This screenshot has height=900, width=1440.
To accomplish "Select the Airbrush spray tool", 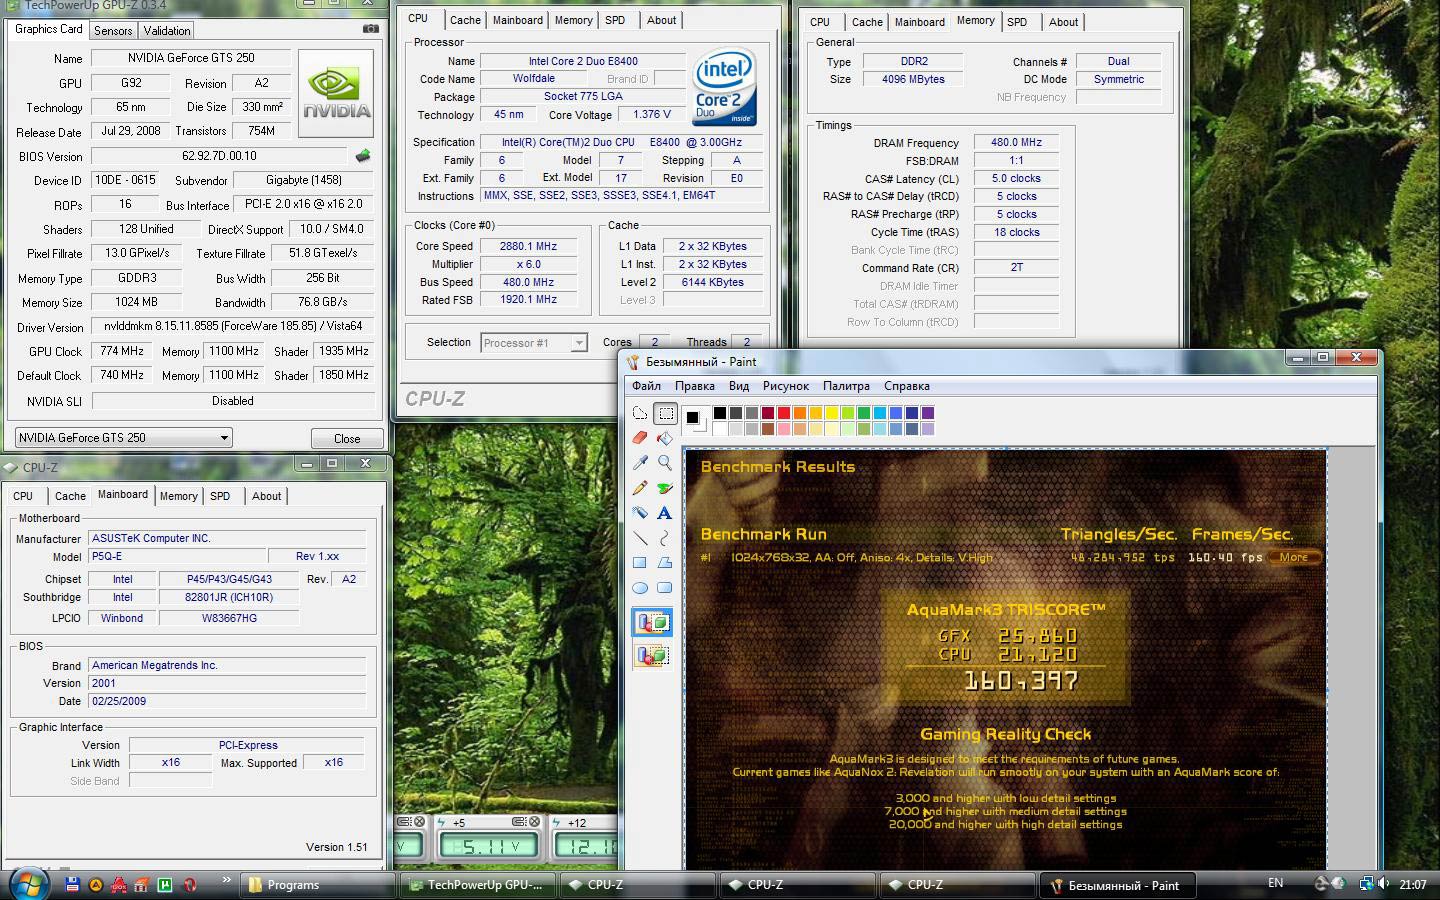I will tap(640, 513).
